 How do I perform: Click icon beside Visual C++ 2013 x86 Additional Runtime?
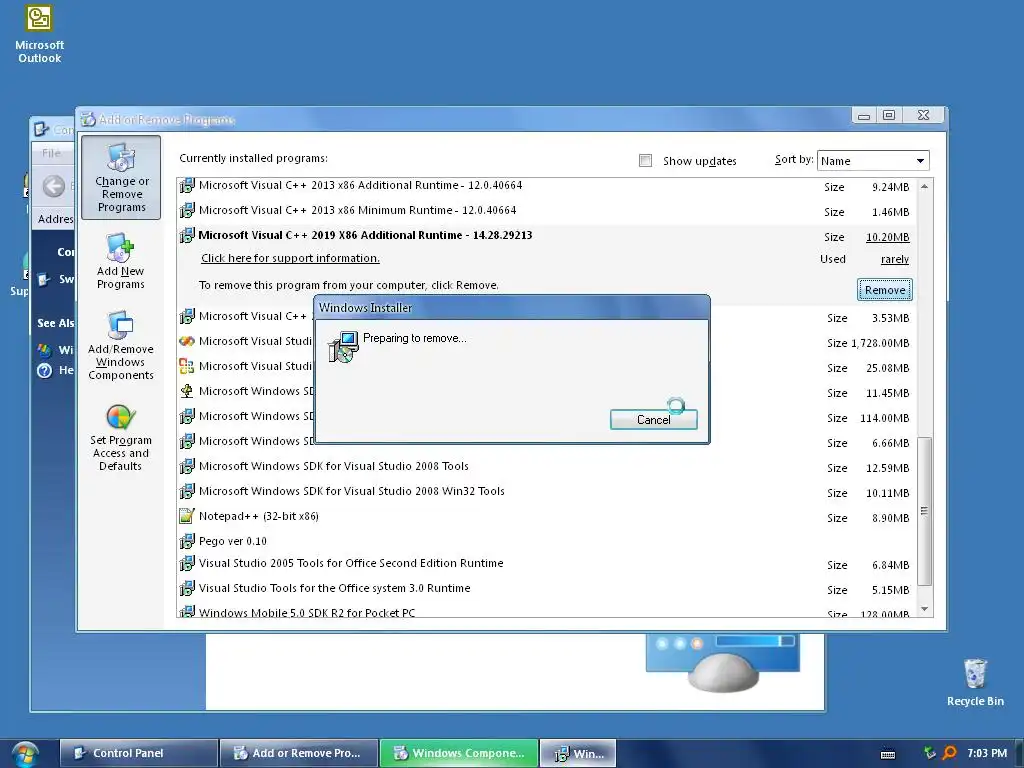tap(187, 185)
